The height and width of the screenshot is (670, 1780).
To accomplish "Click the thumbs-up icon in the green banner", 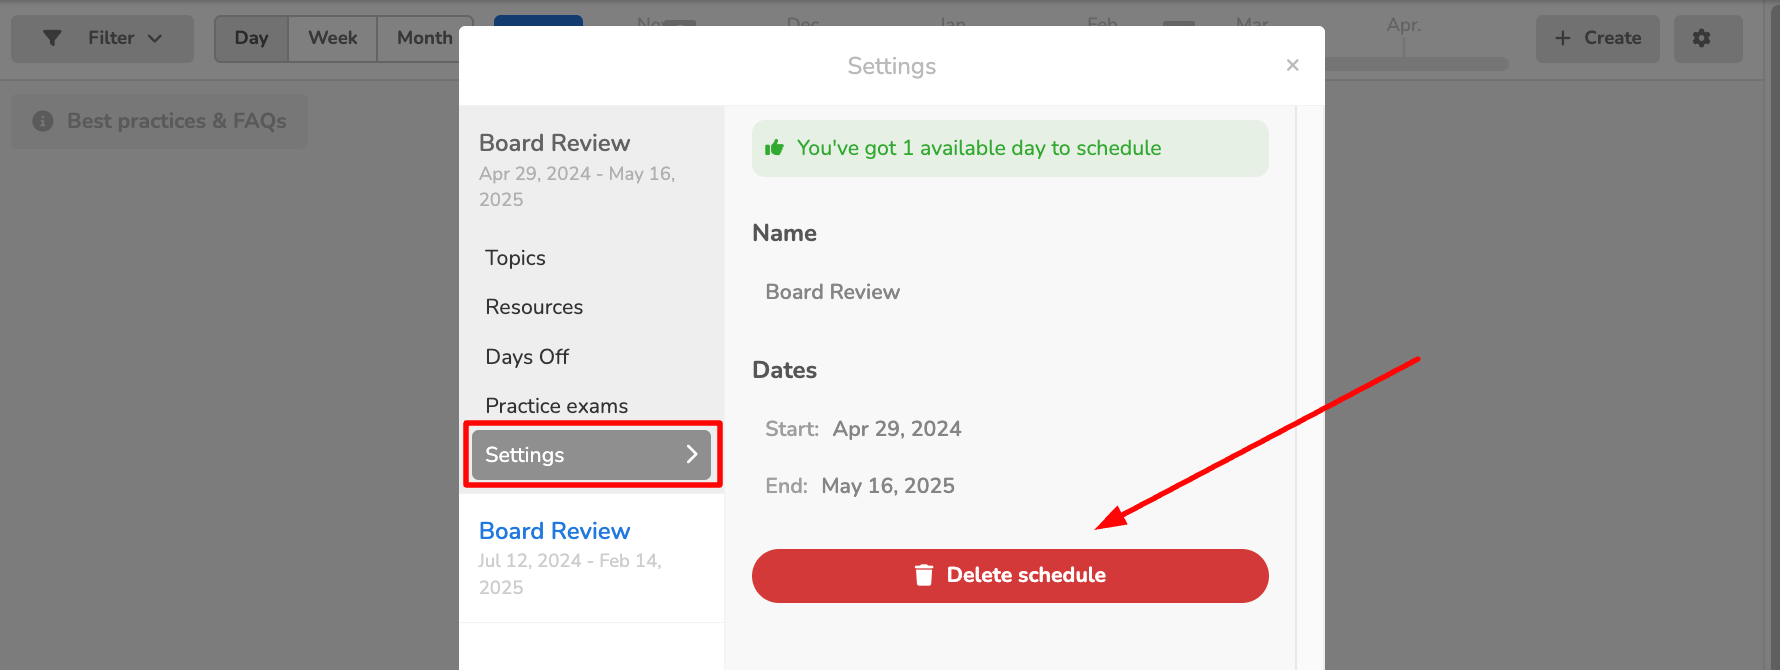I will [x=774, y=148].
